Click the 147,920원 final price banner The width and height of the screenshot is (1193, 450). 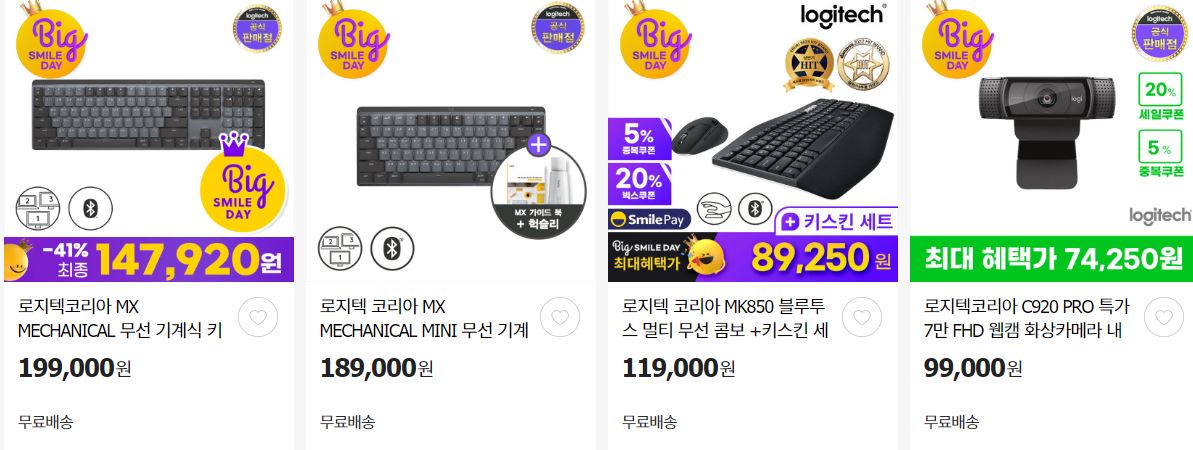pos(148,260)
